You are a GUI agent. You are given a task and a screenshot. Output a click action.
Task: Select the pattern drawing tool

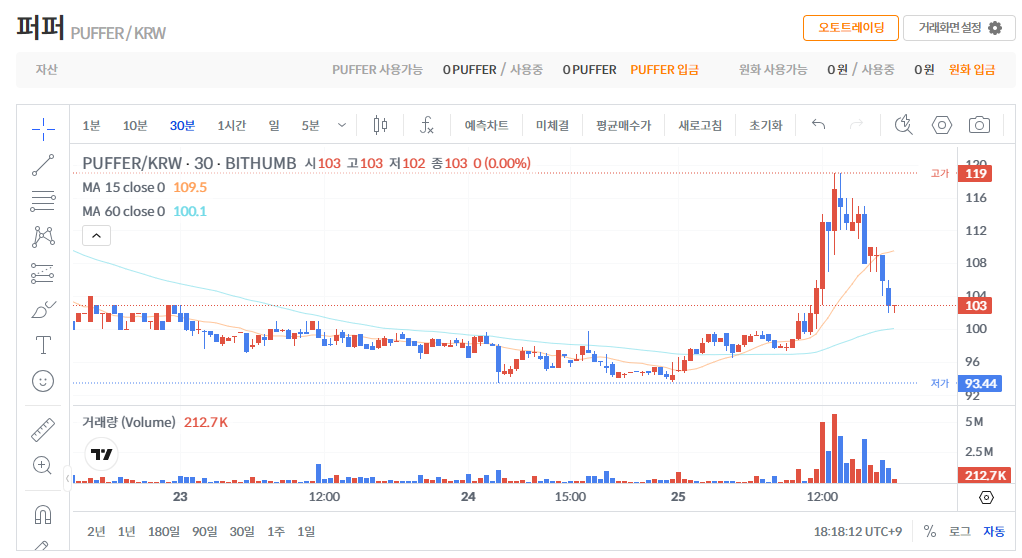(x=43, y=237)
